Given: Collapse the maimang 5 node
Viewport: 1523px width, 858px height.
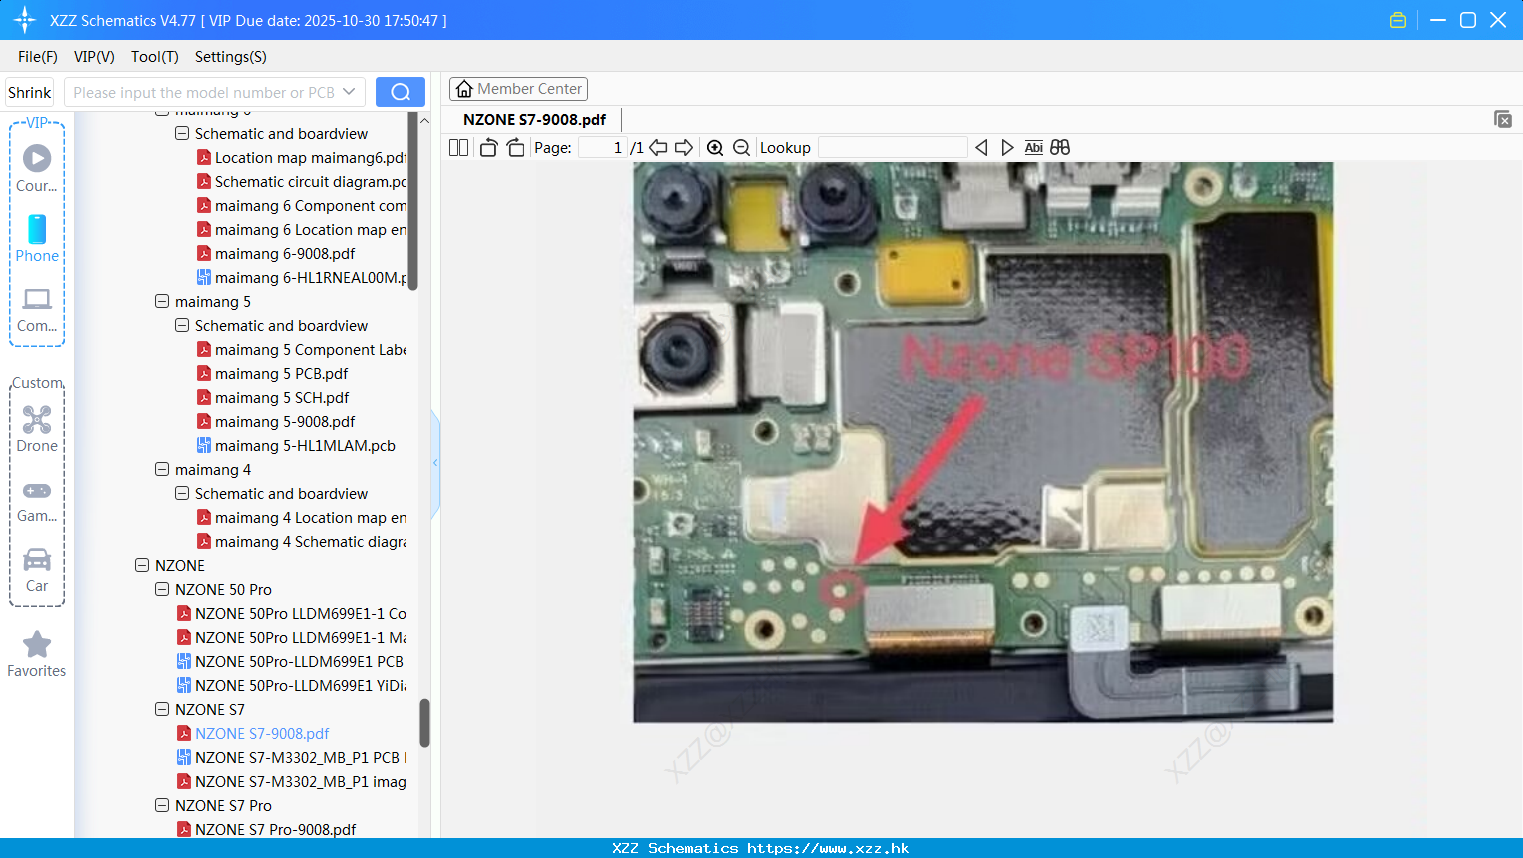Looking at the screenshot, I should coord(162,301).
